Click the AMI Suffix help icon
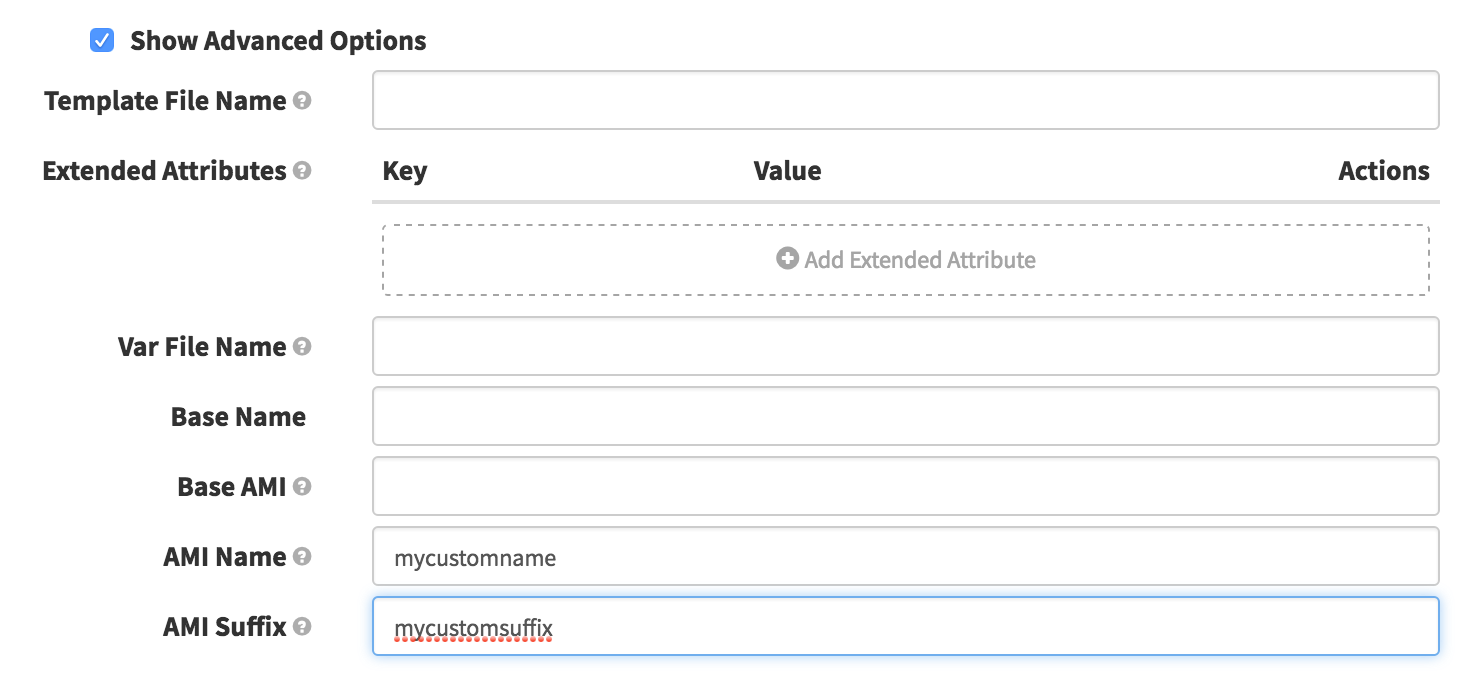The width and height of the screenshot is (1458, 678). pos(302,627)
